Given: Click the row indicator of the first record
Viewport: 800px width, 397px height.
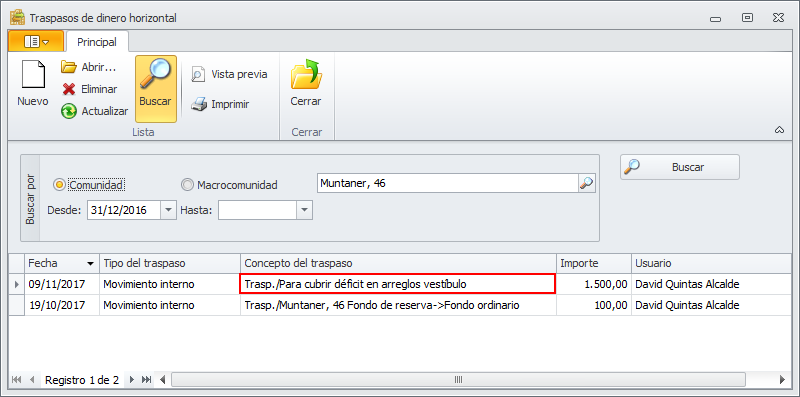Looking at the screenshot, I should pos(17,284).
